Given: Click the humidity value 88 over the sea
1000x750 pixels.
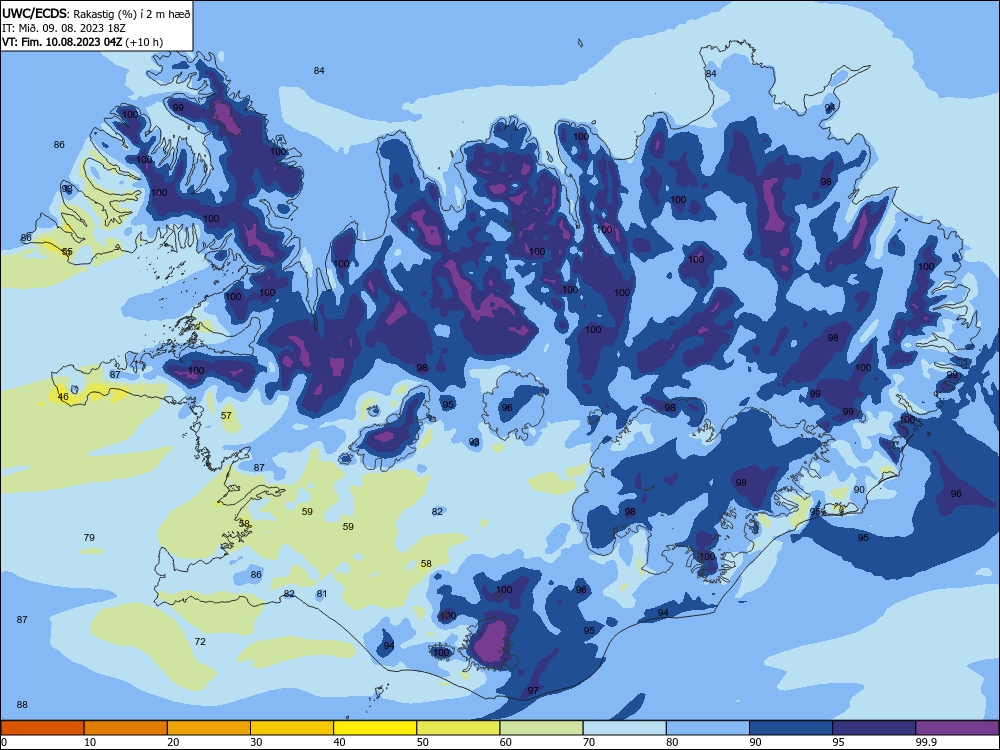Looking at the screenshot, I should click(x=22, y=705).
